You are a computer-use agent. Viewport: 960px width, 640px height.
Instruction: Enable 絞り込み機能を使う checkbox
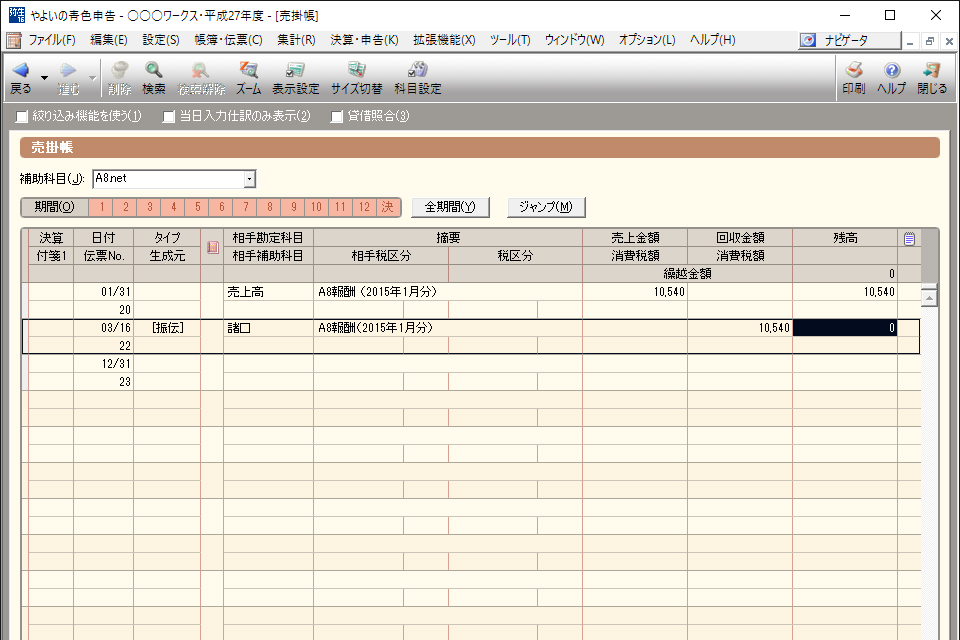(22, 116)
